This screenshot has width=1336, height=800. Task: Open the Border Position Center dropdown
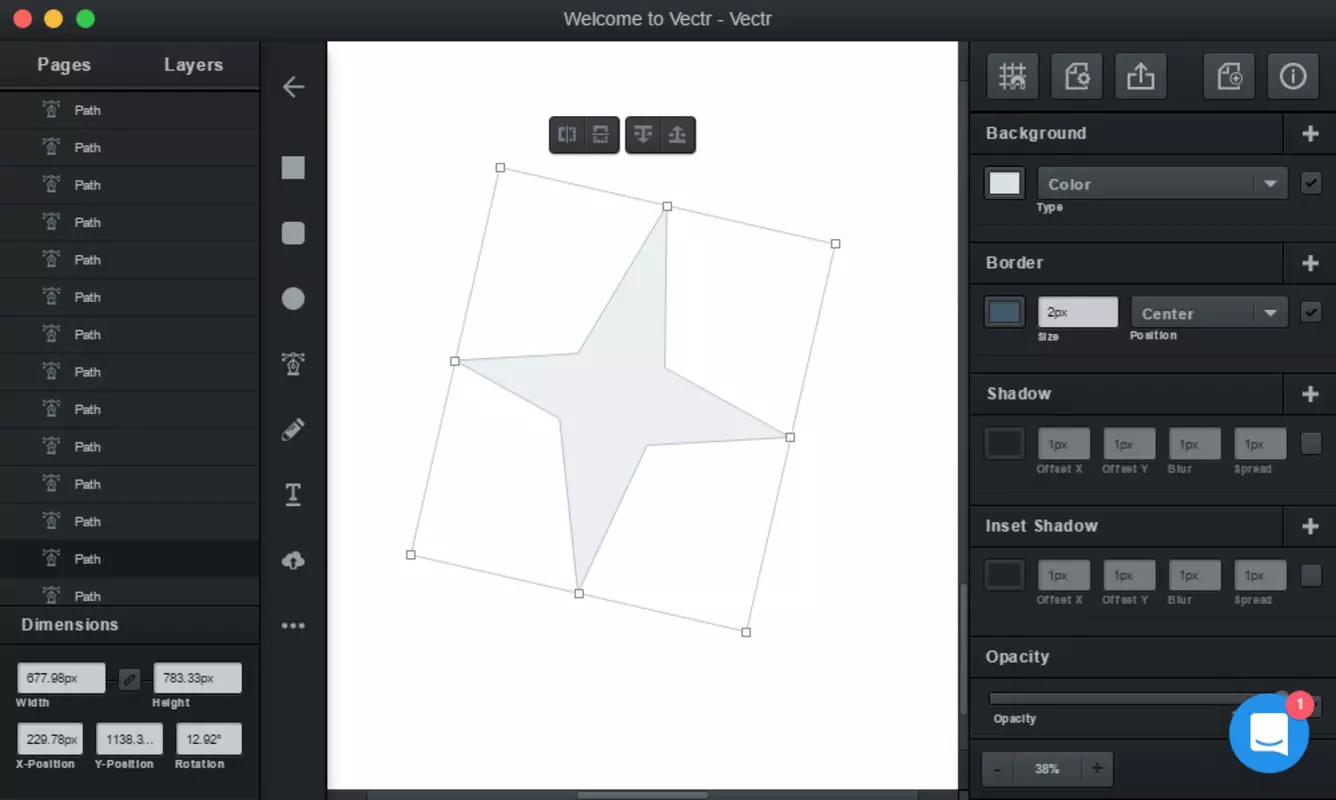coord(1208,313)
